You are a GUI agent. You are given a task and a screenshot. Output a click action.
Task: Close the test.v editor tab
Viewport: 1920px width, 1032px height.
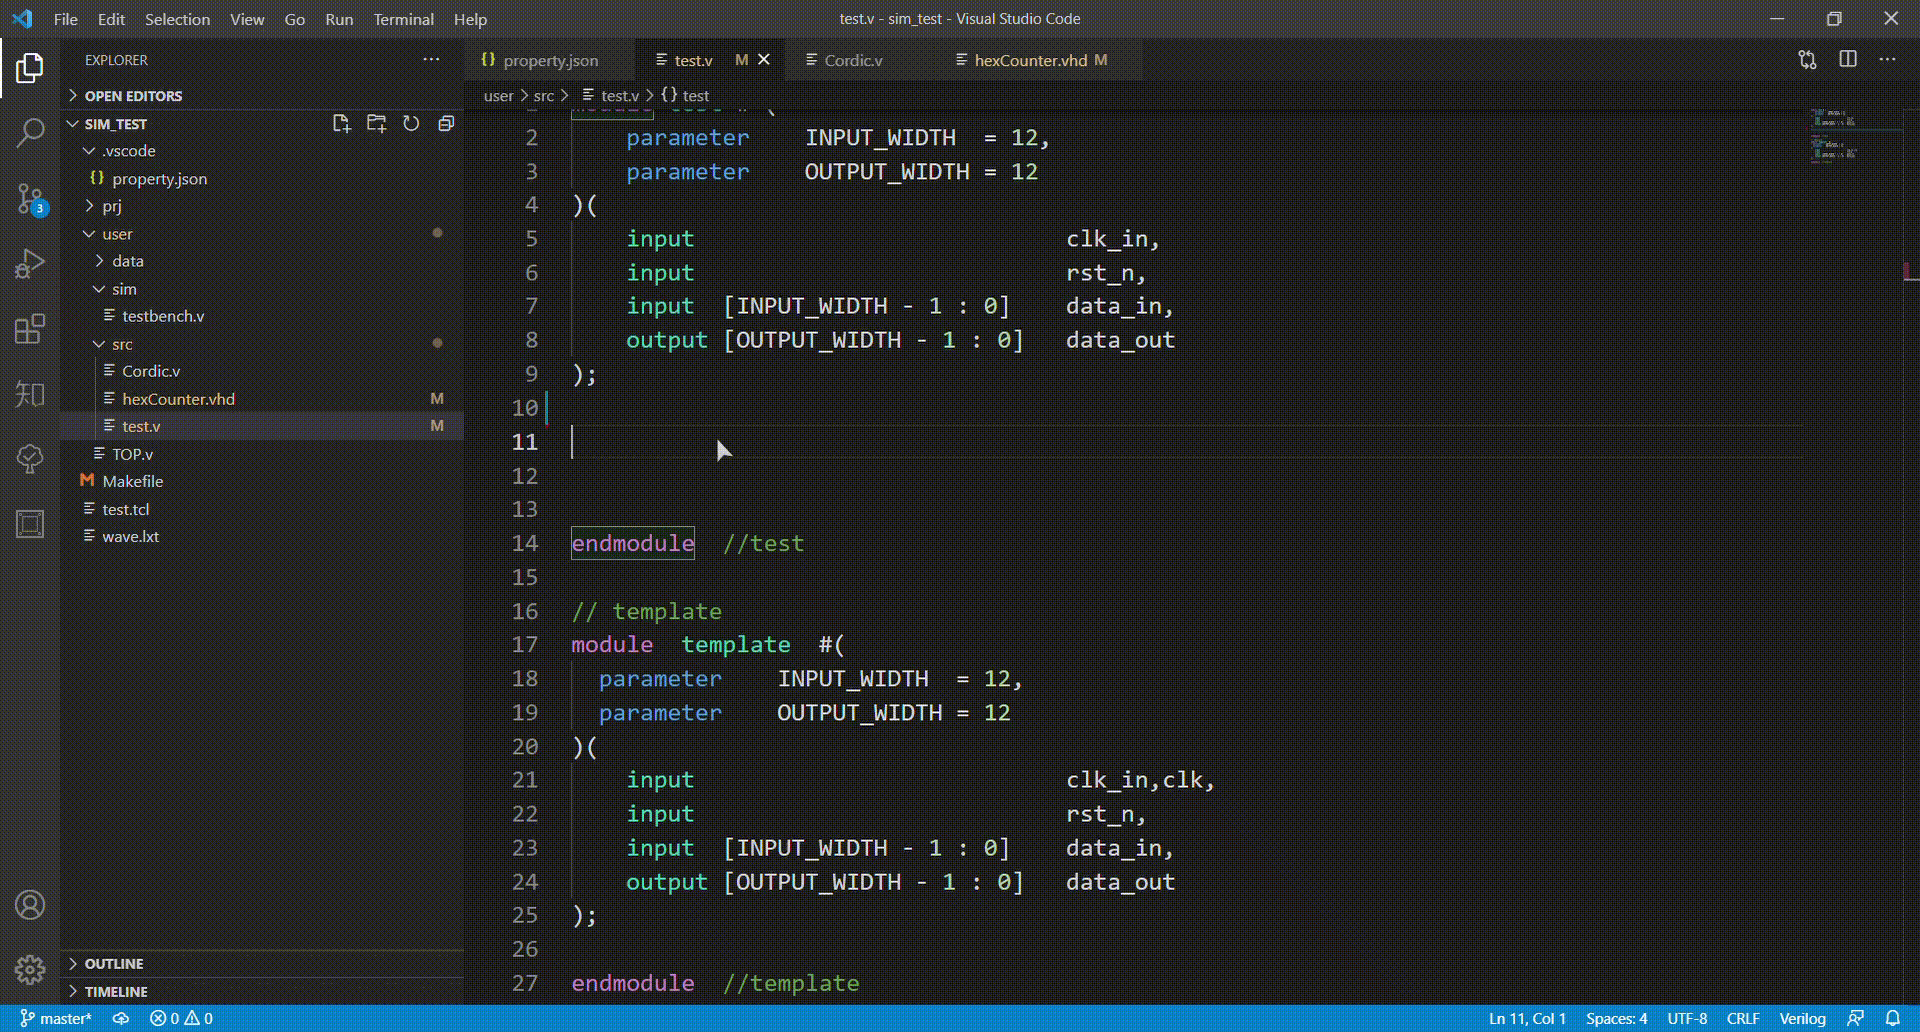[x=764, y=60]
